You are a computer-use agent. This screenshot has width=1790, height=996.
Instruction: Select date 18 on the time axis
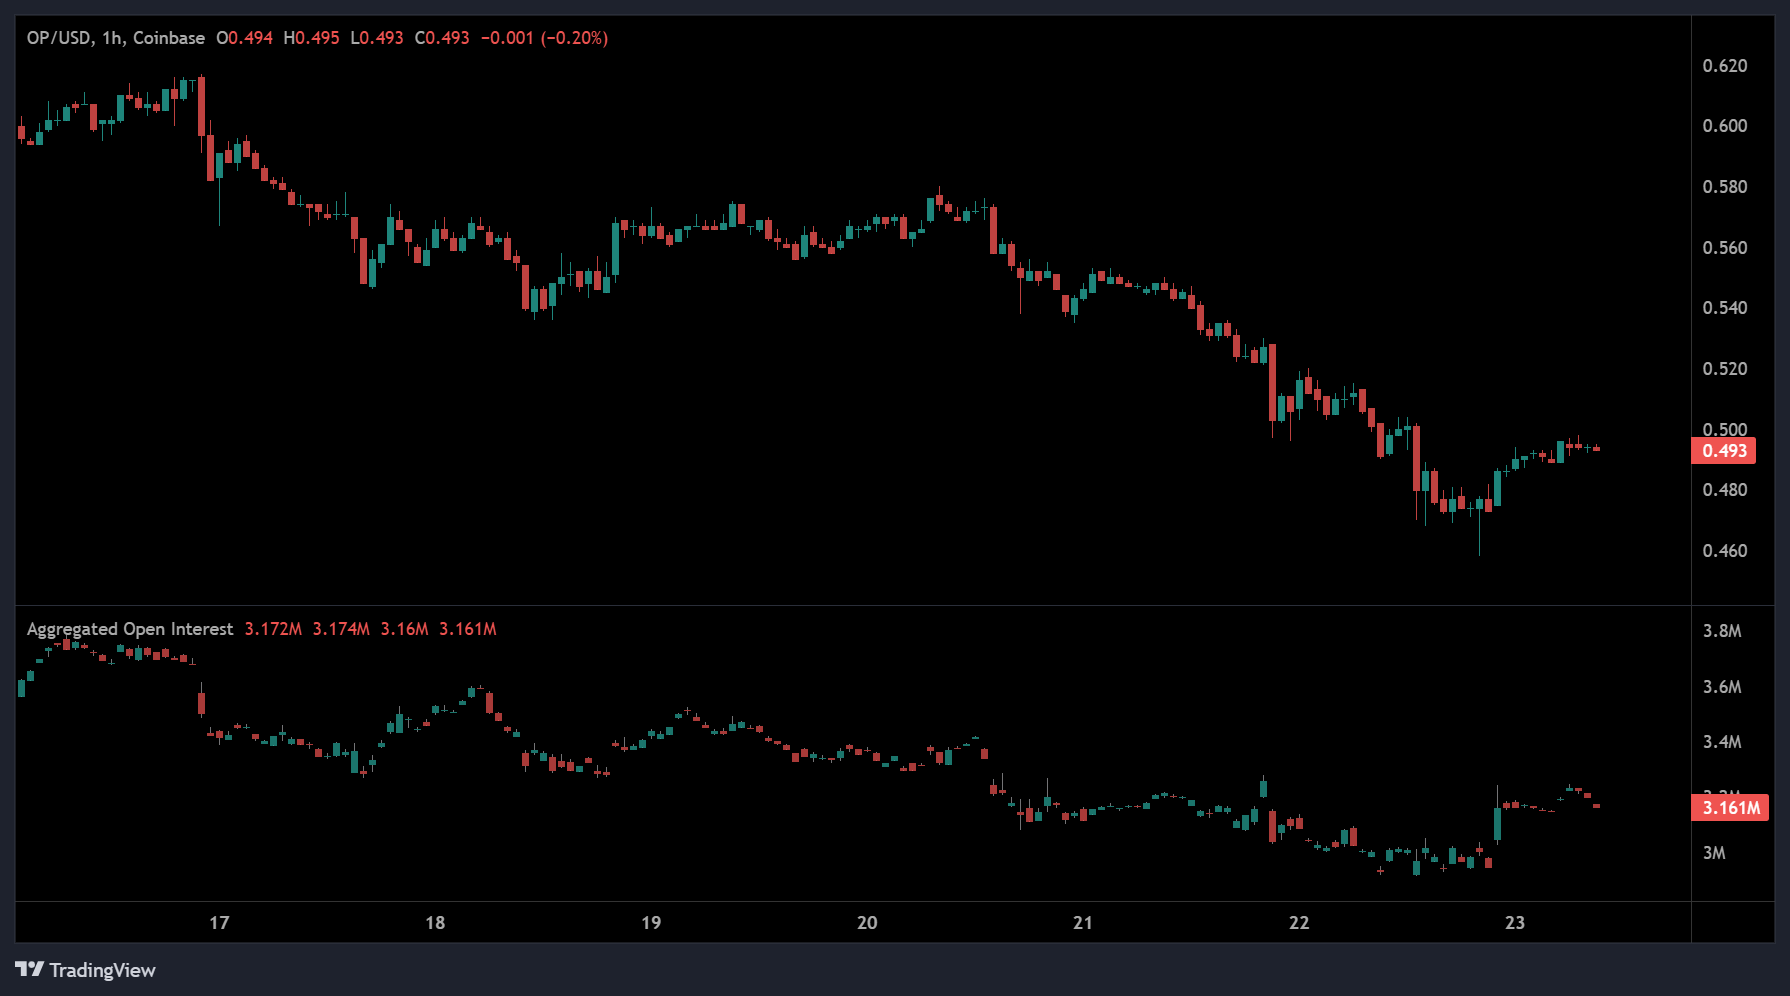[x=435, y=922]
